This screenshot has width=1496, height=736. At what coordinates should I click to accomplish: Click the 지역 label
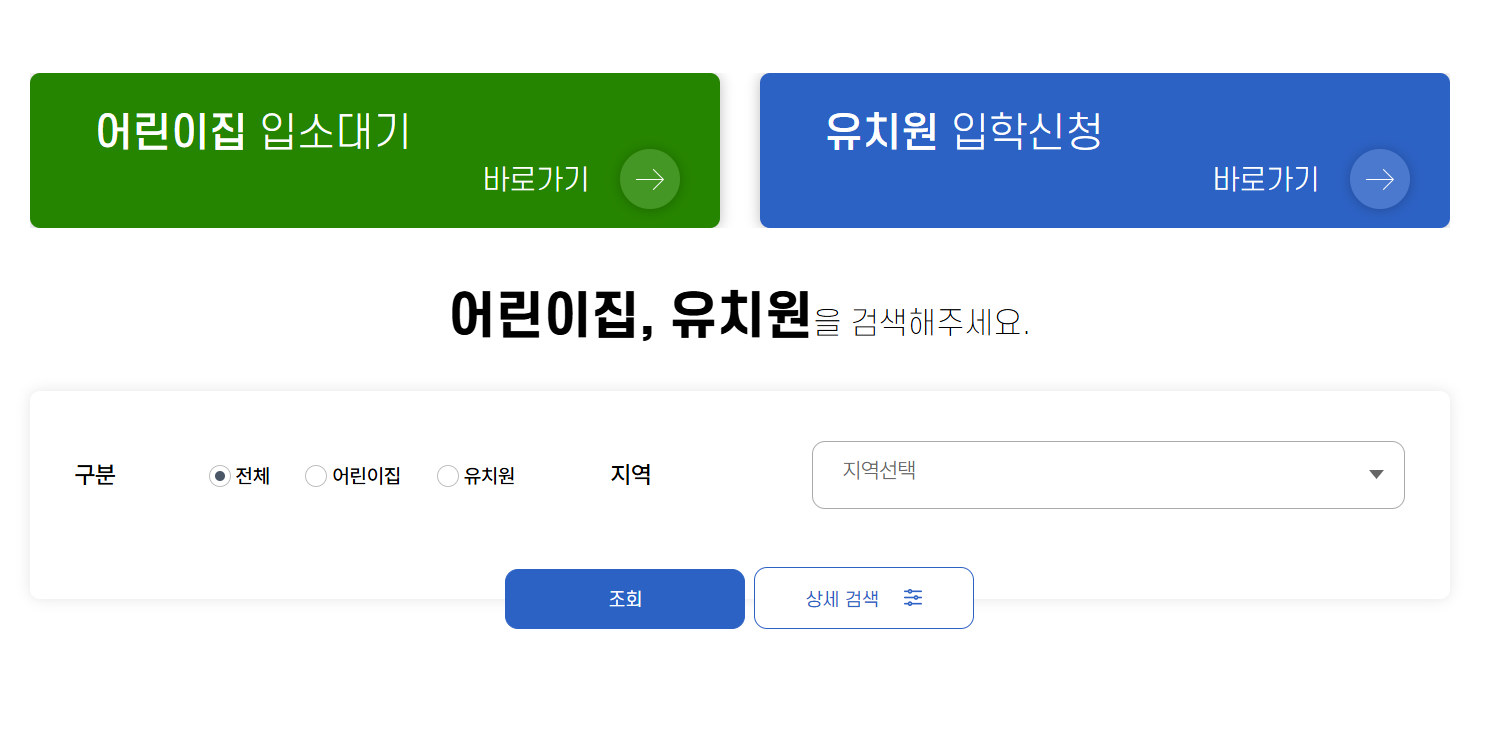[631, 475]
